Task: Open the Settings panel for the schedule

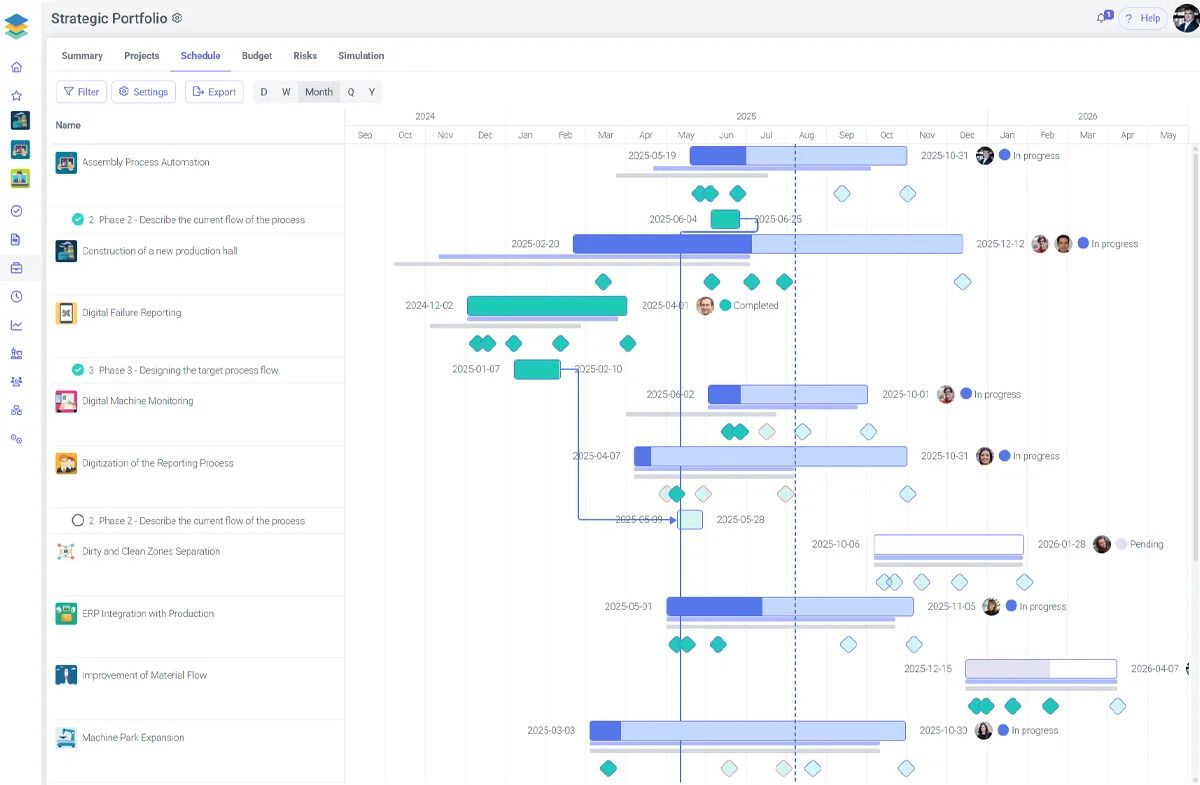Action: (143, 92)
